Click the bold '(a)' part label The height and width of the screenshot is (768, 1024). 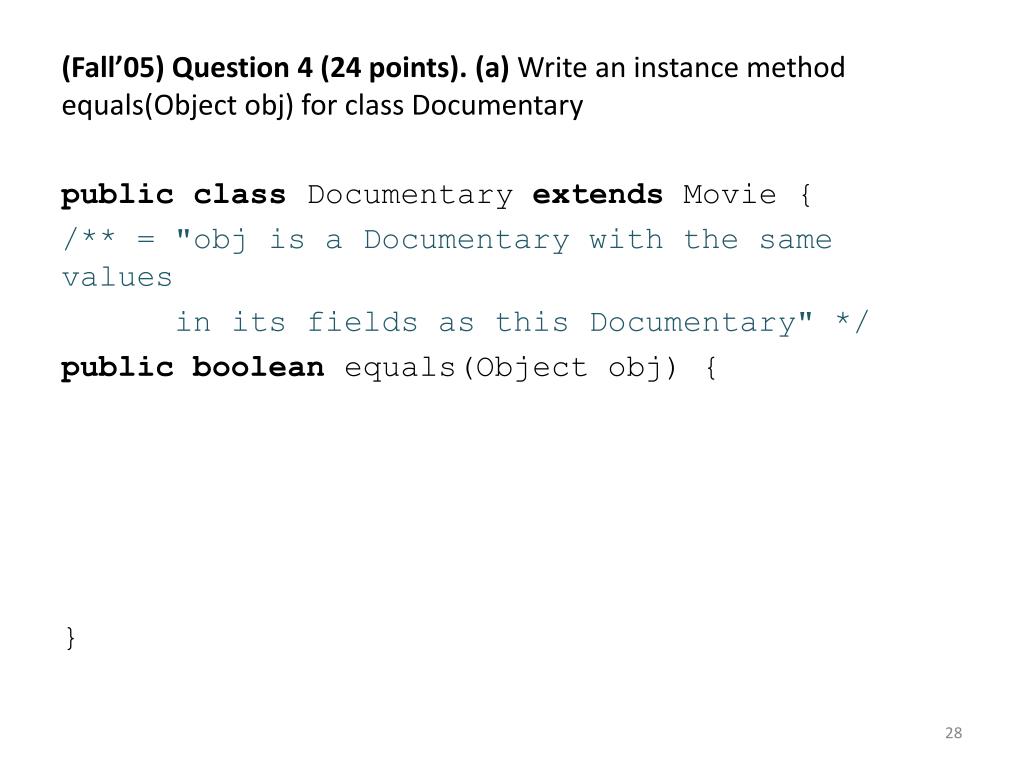click(x=492, y=68)
